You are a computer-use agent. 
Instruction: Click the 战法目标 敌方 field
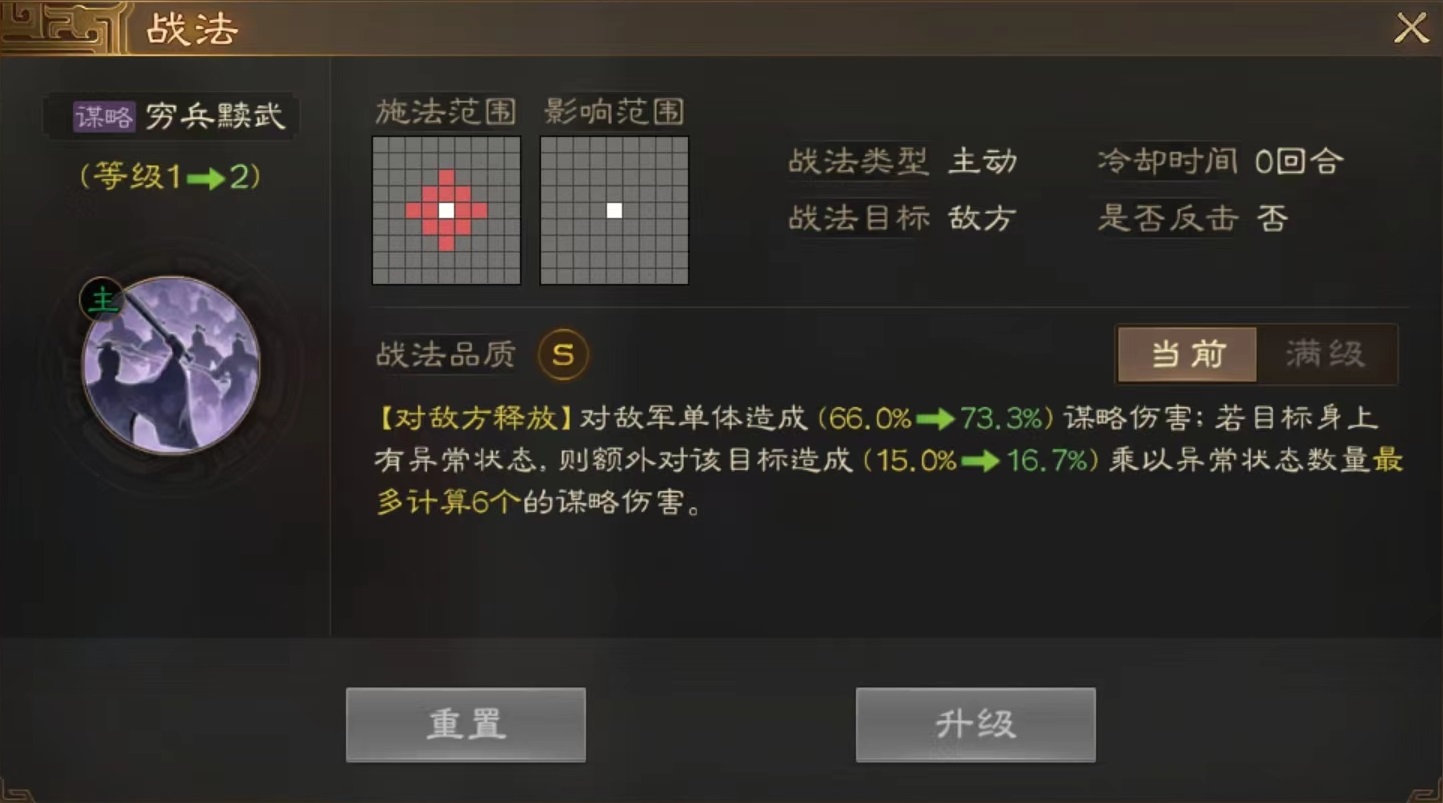point(903,218)
